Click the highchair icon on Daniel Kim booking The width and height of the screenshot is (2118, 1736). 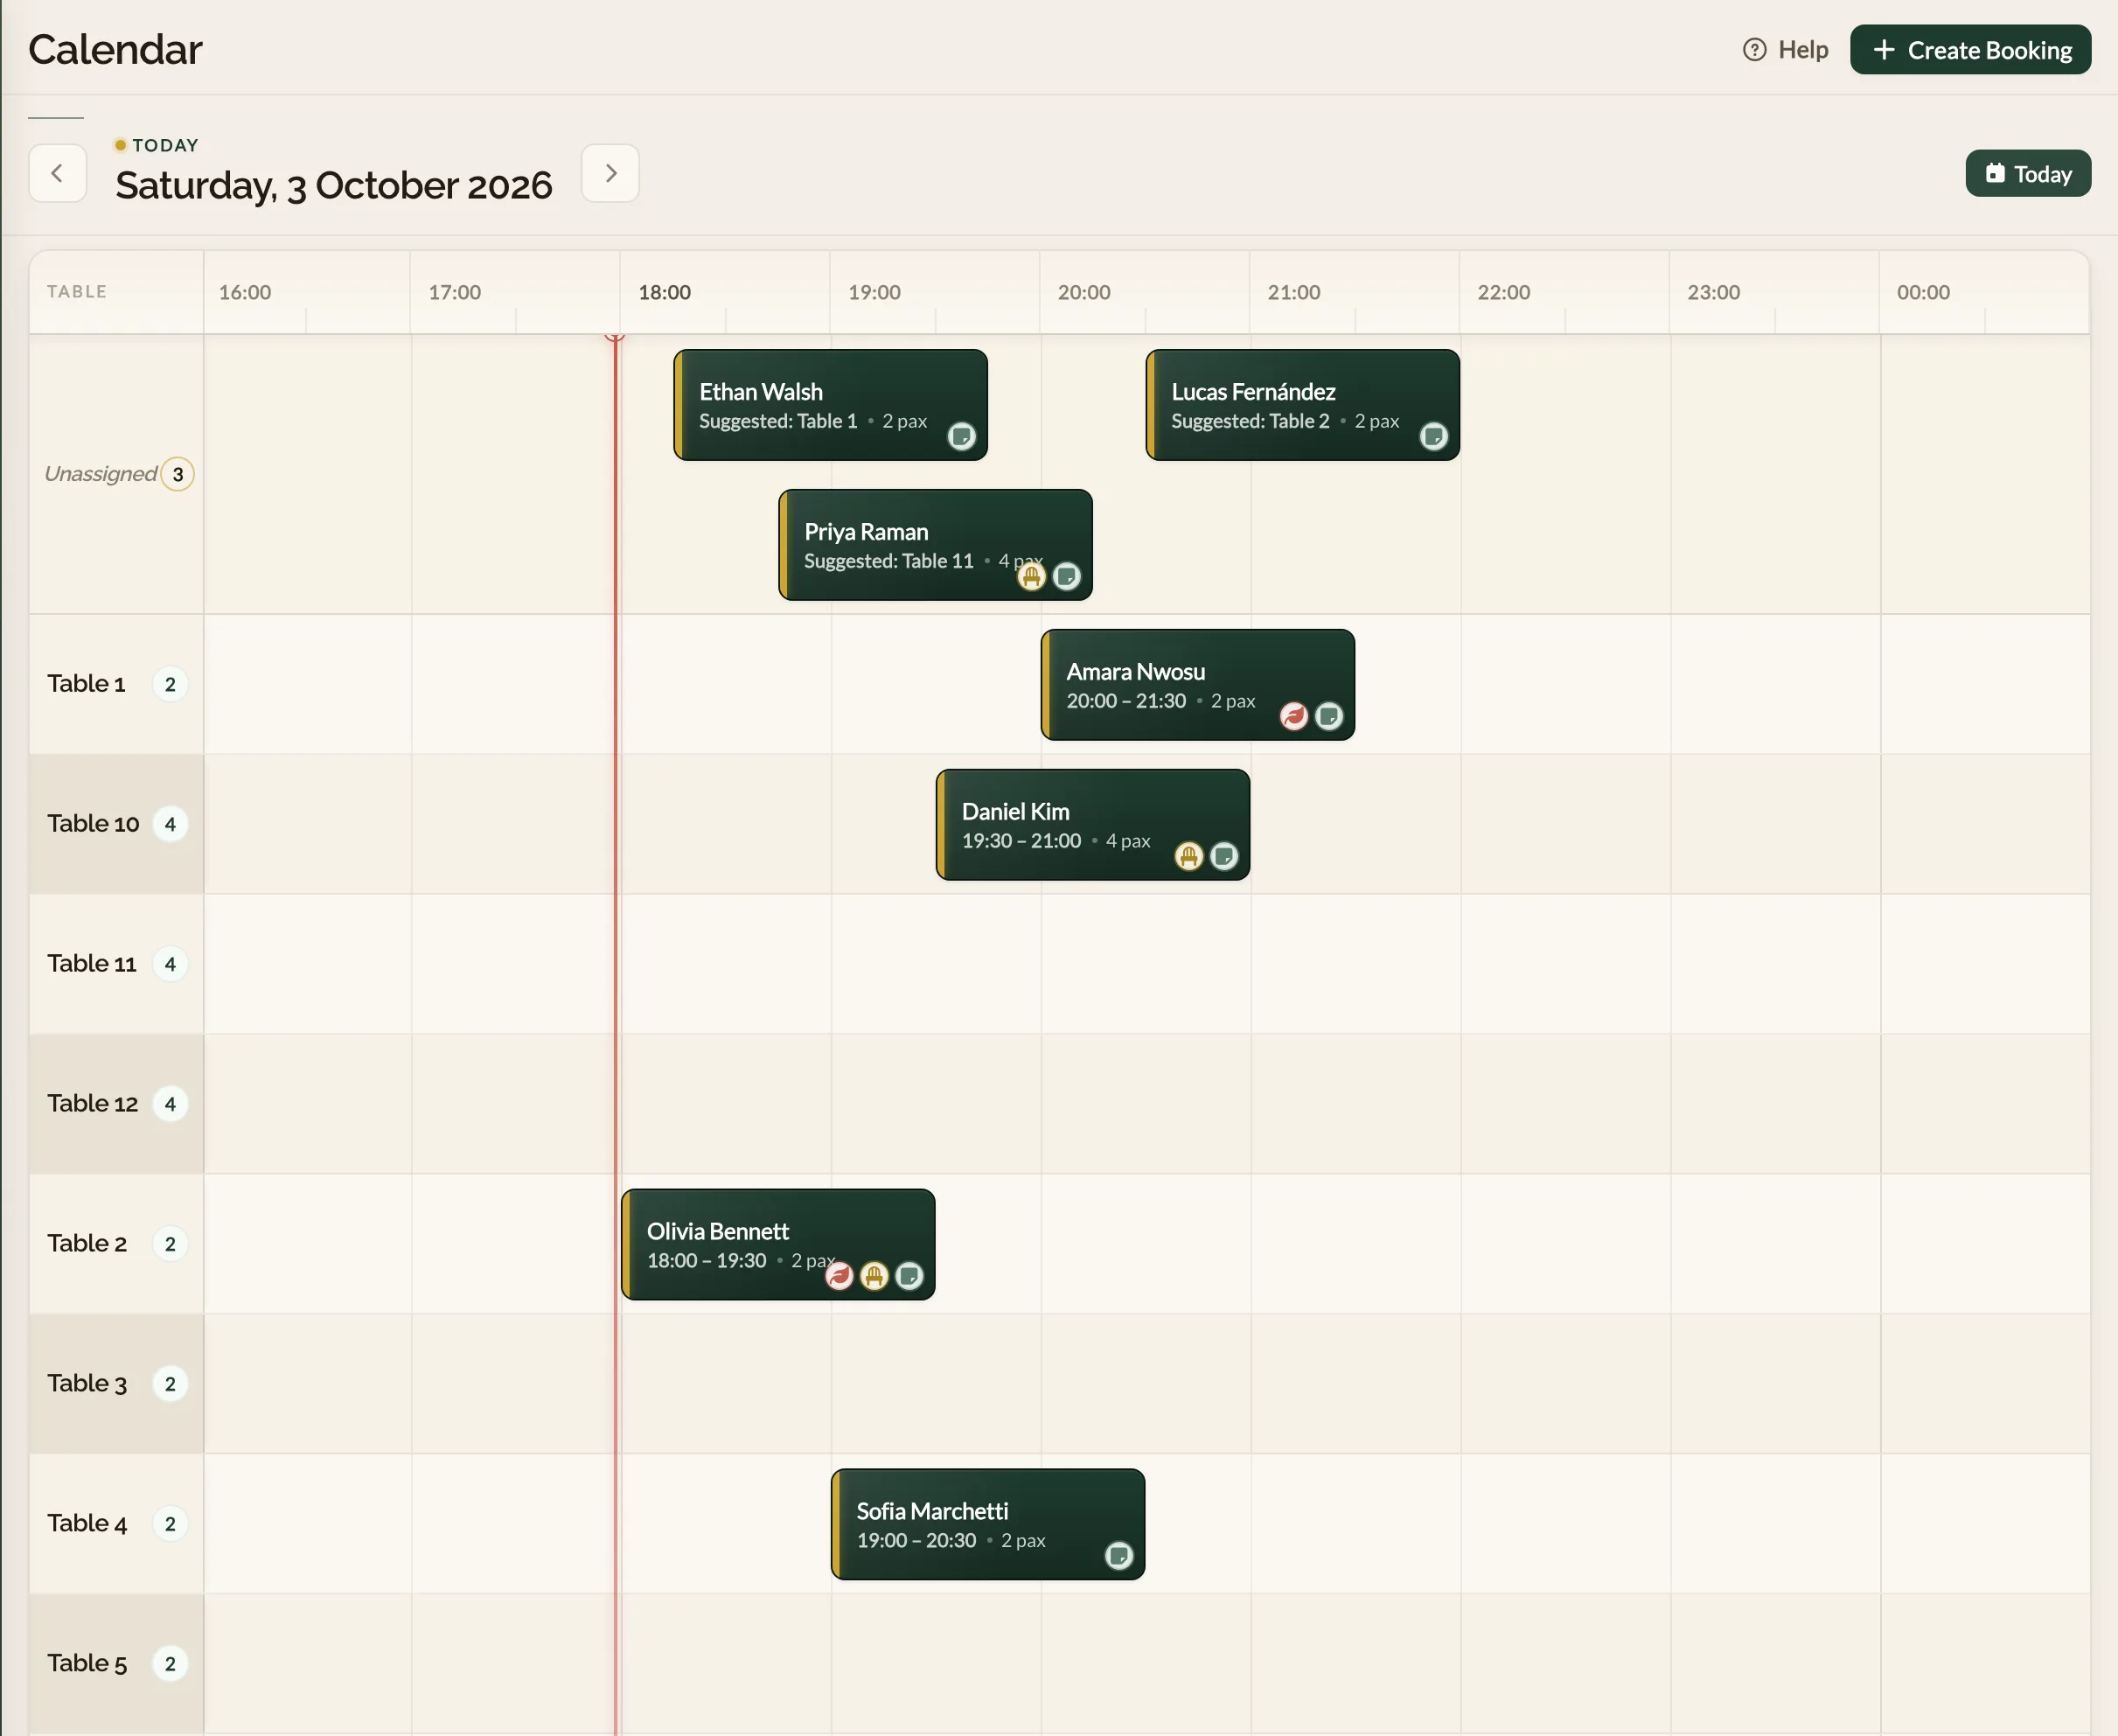tap(1188, 856)
